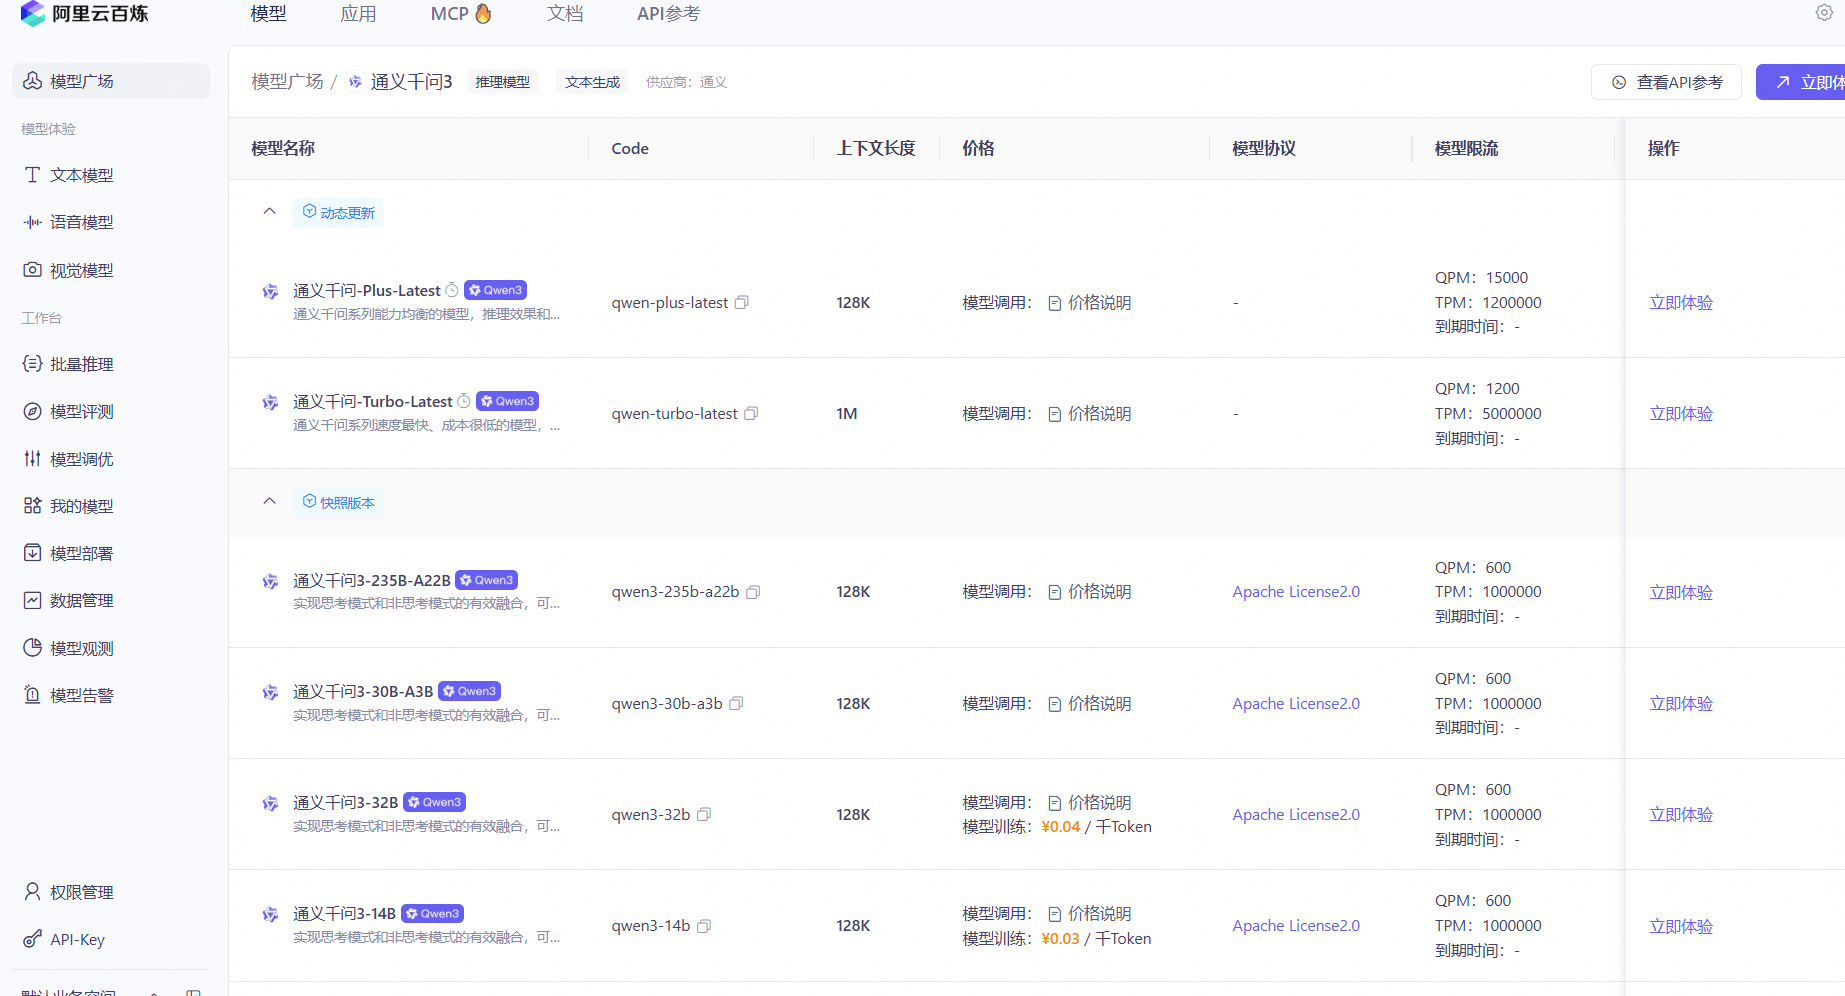Click 立即体验 for qwen3-14b
Screen dimensions: 1845x996
pos(1681,927)
